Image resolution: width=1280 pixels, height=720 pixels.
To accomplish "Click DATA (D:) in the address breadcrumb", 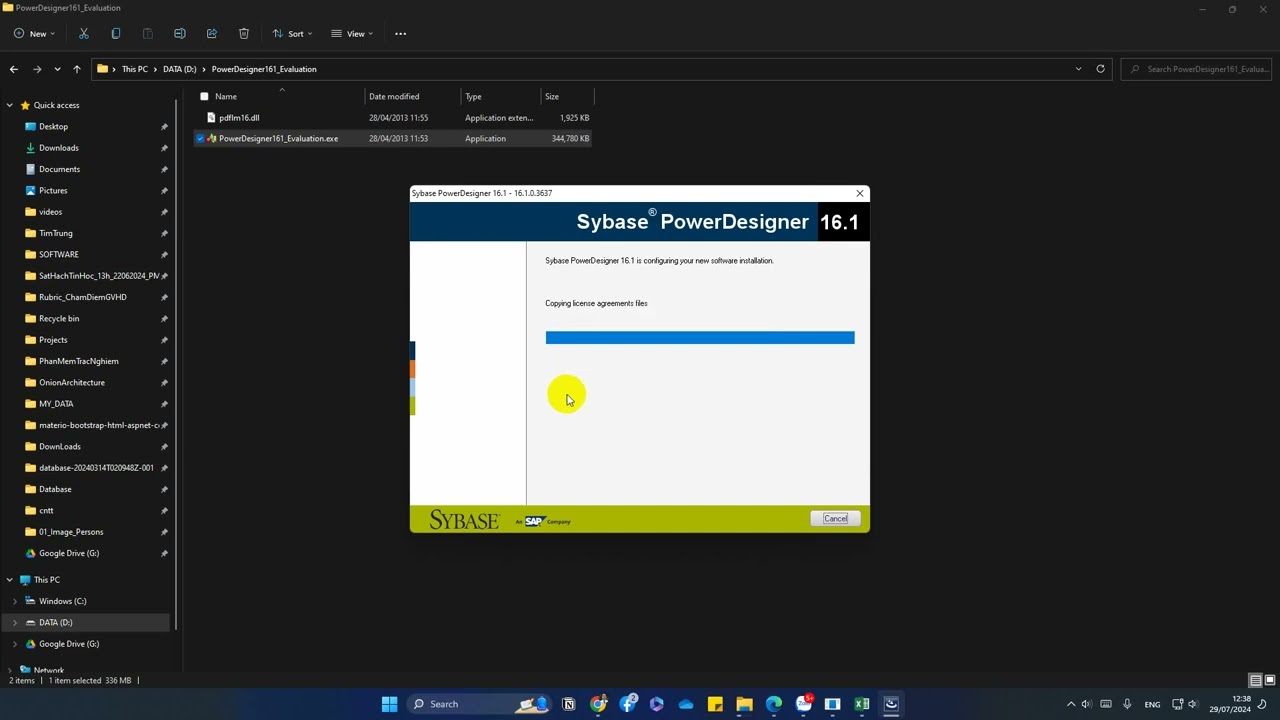I will click(180, 69).
